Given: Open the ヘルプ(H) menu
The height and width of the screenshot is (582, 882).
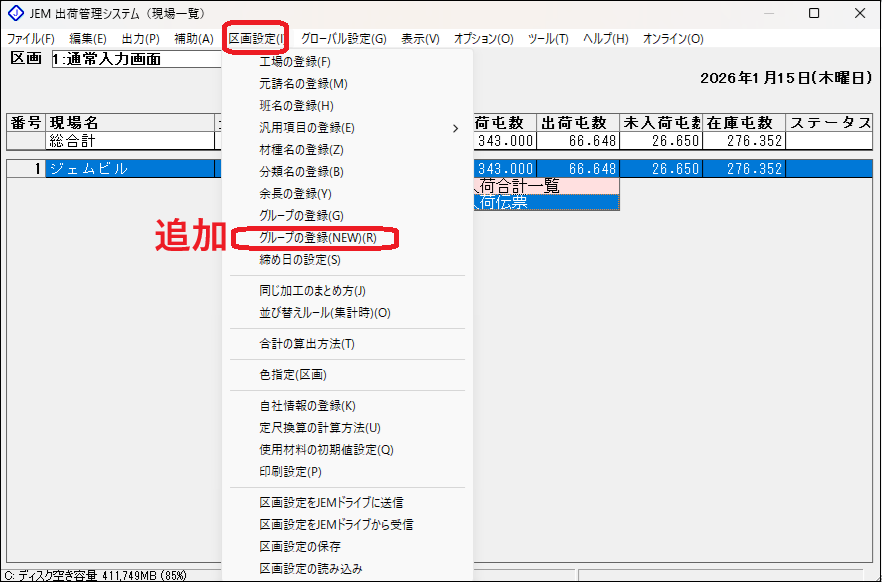Looking at the screenshot, I should (605, 39).
